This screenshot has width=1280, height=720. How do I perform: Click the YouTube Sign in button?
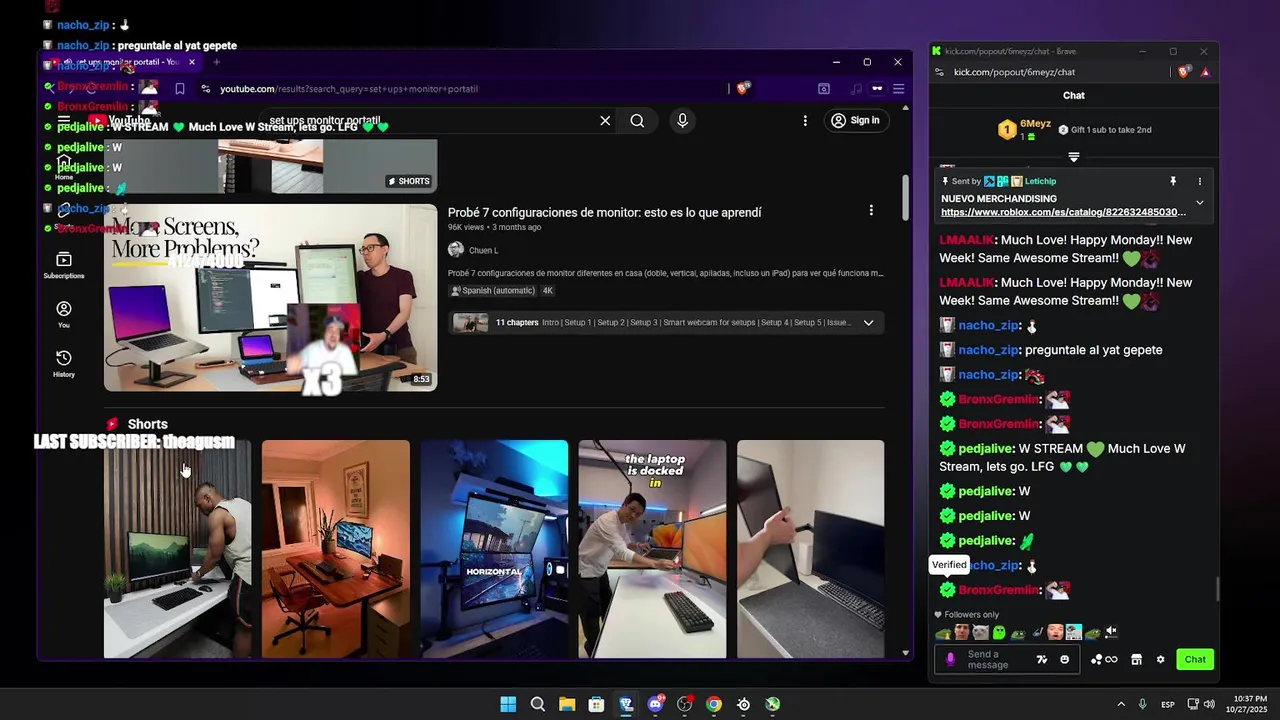point(856,120)
